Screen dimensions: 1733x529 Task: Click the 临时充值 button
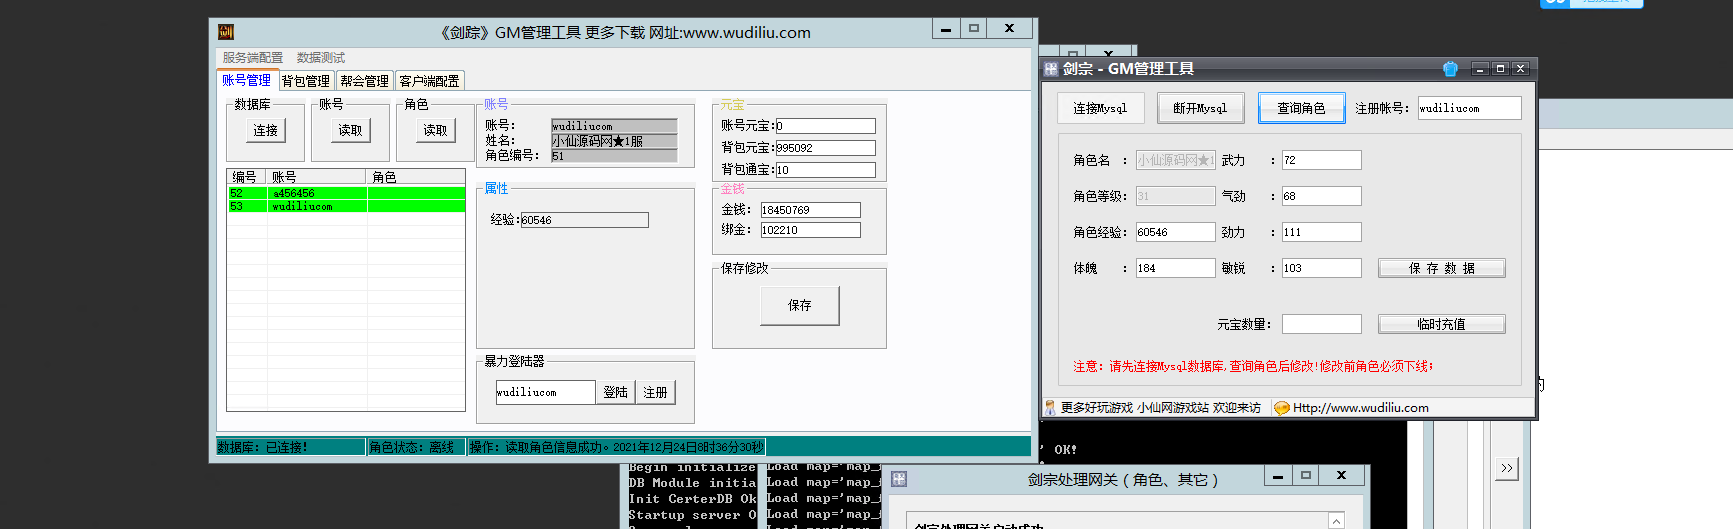pyautogui.click(x=1442, y=324)
